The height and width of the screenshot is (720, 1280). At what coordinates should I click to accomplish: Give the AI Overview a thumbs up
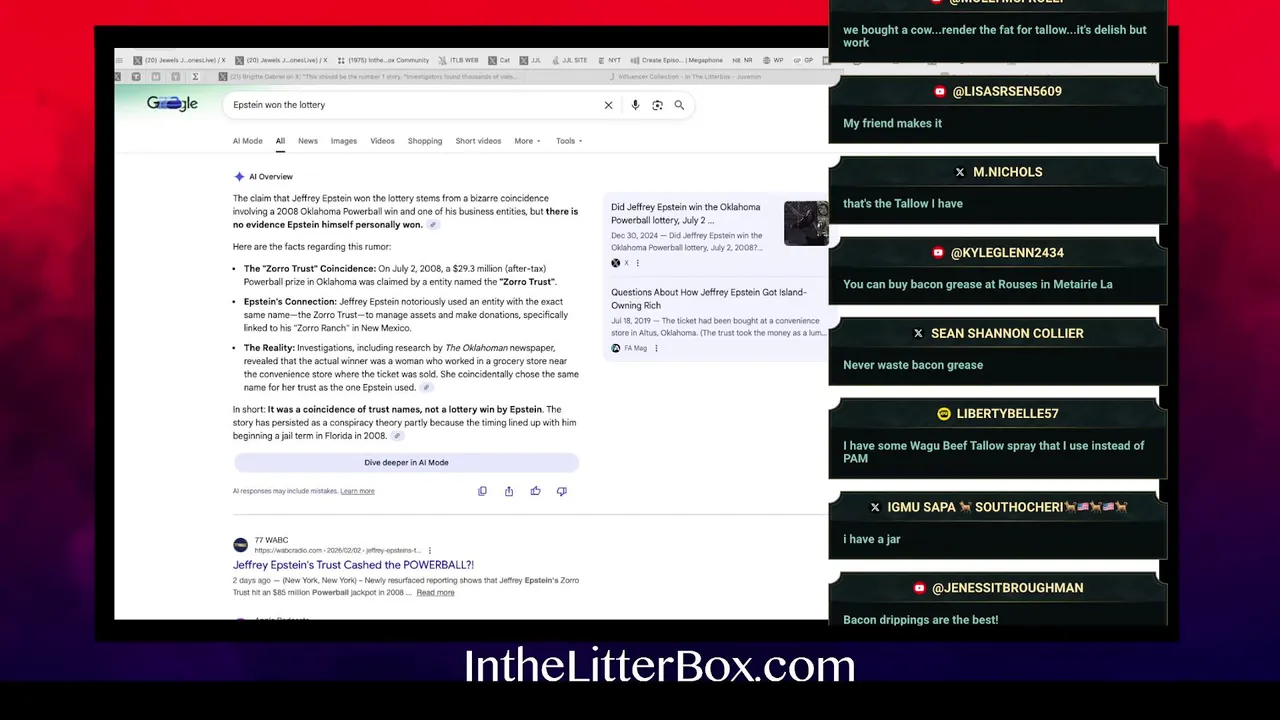(x=535, y=491)
